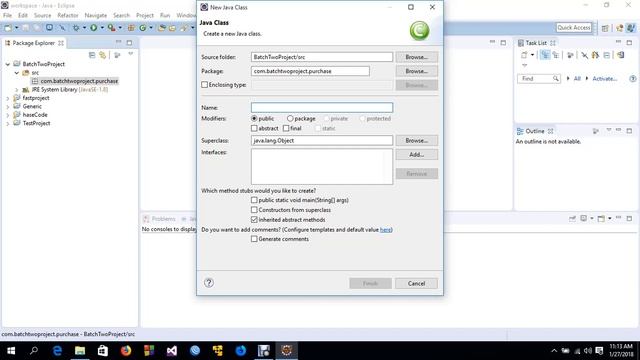The width and height of the screenshot is (640, 360).
Task: Uncheck Inherited abstract methods checkbox
Action: tap(254, 220)
